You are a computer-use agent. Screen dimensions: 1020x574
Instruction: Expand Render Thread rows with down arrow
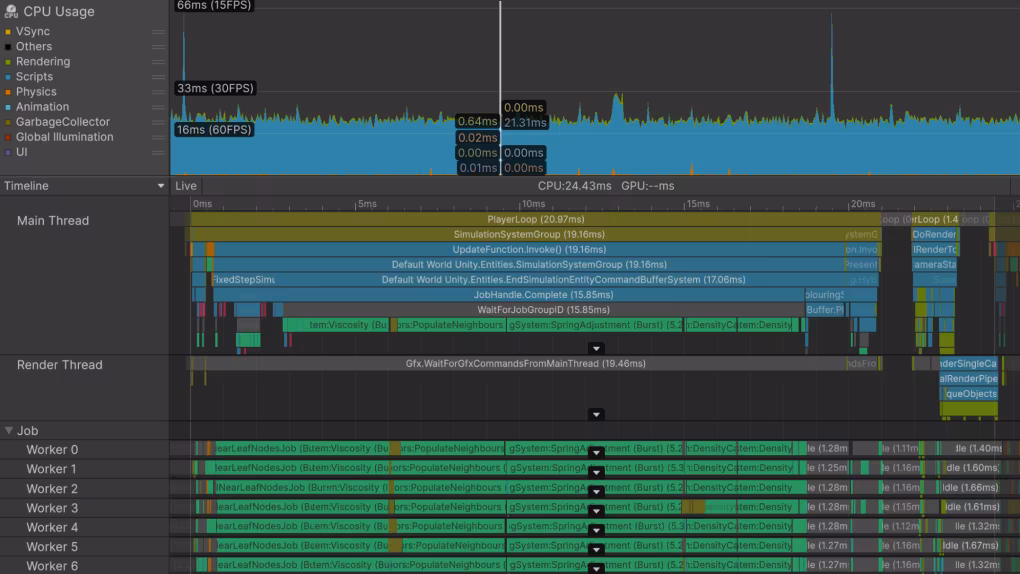tap(596, 415)
